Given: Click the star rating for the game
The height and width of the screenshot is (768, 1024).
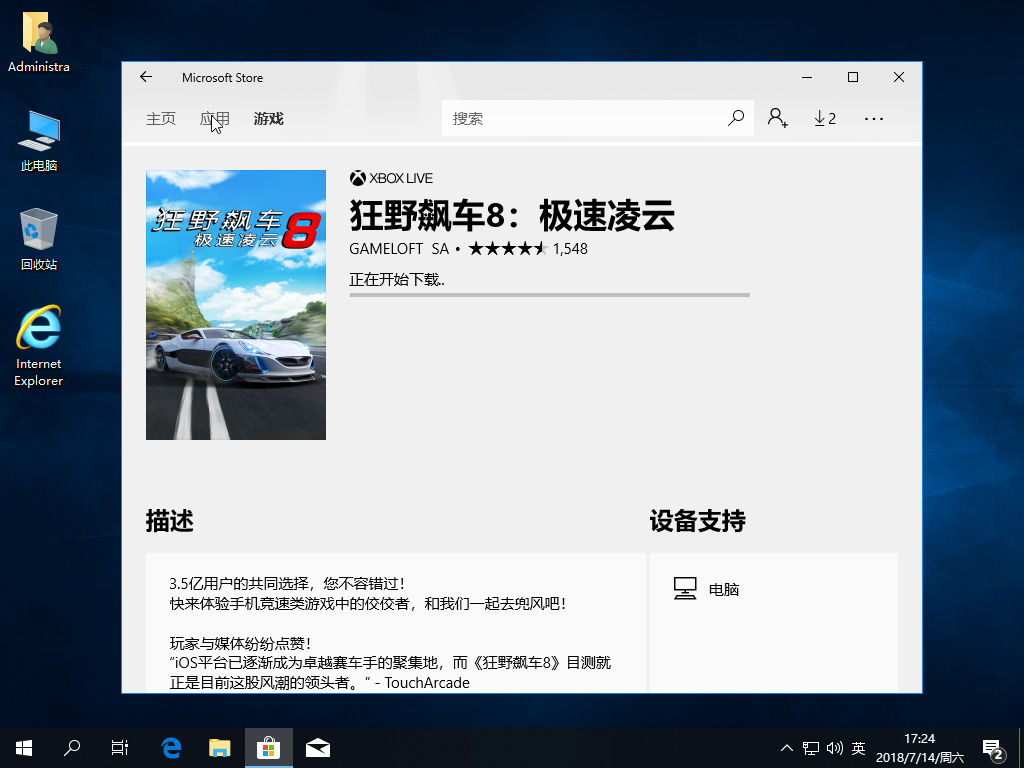Looking at the screenshot, I should coord(507,249).
